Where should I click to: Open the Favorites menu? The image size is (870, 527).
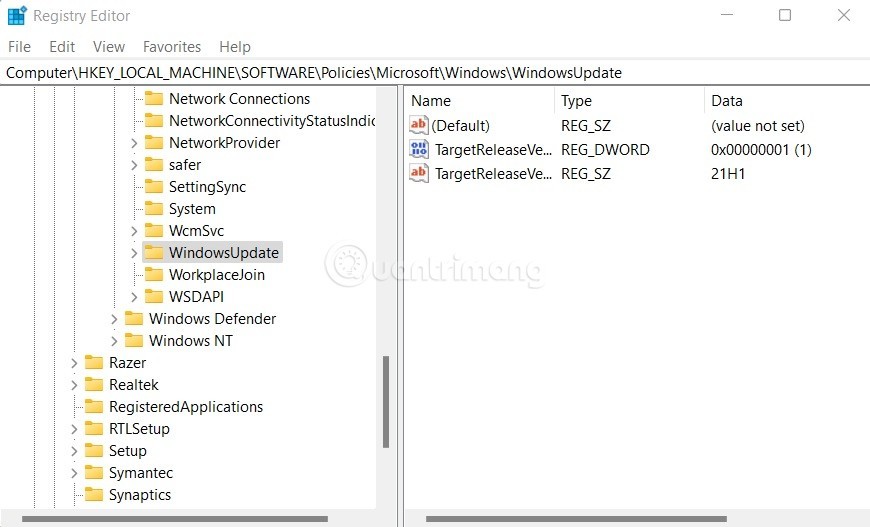tap(171, 47)
